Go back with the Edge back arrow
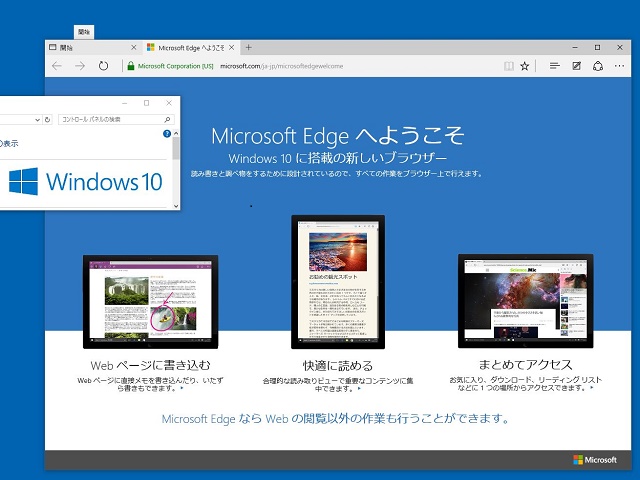Screen dimensions: 640x480 [x=57, y=66]
